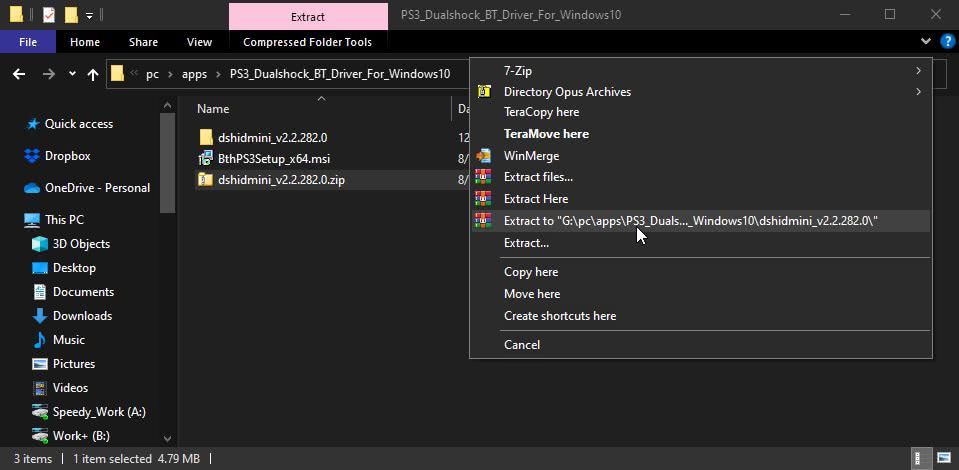Switch to large thumbnails view icon
Image resolution: width=959 pixels, height=470 pixels.
(944, 458)
